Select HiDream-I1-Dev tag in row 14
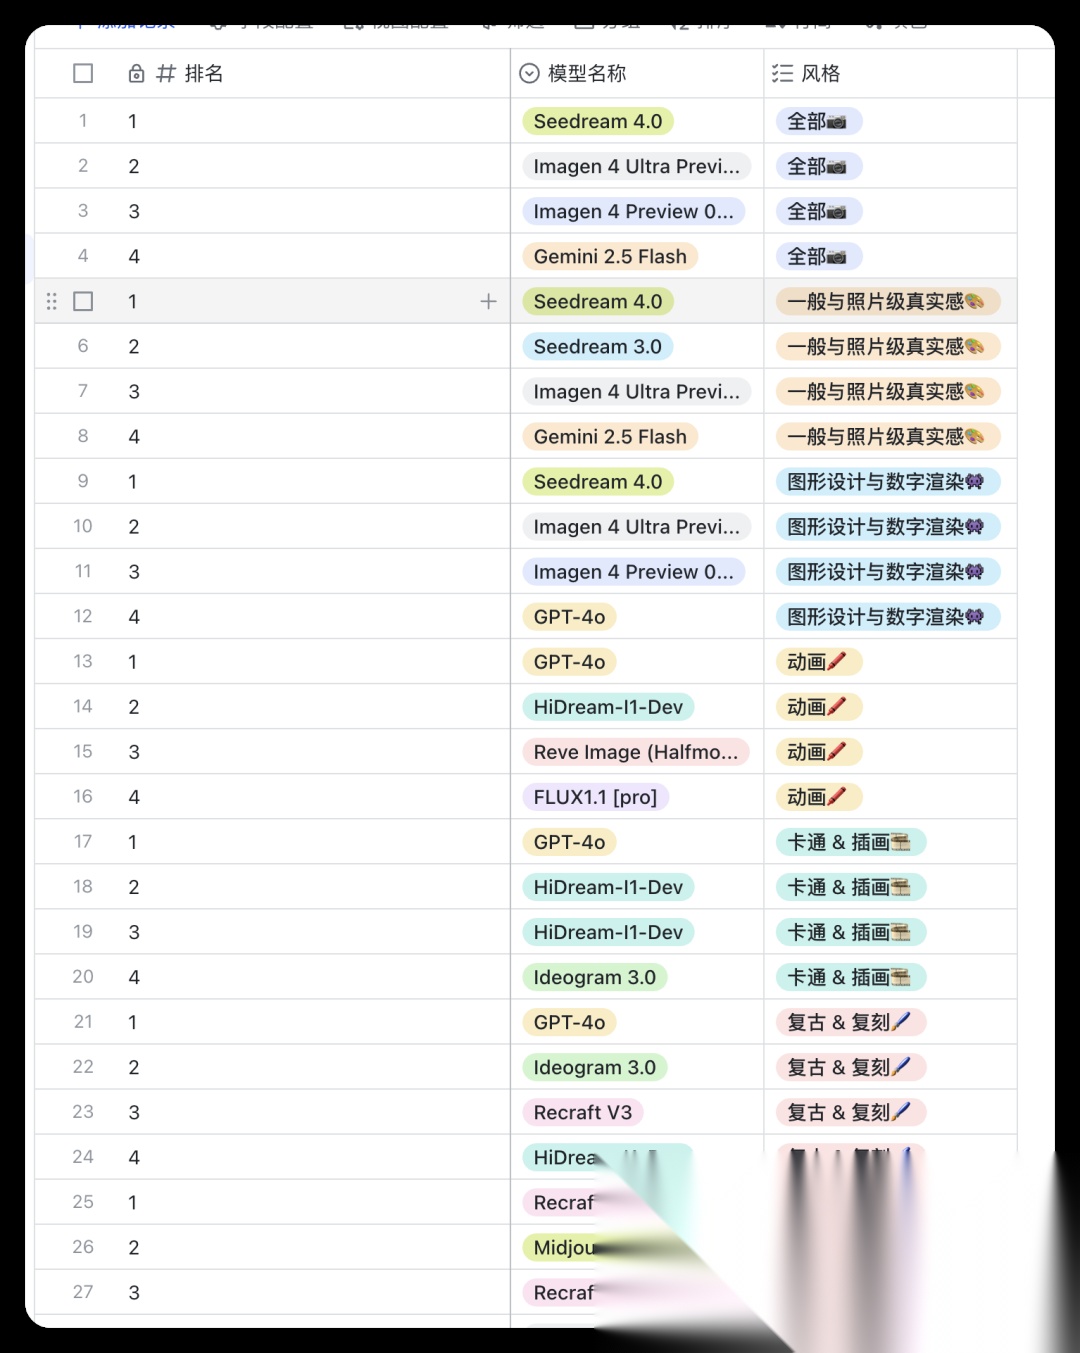 click(608, 706)
